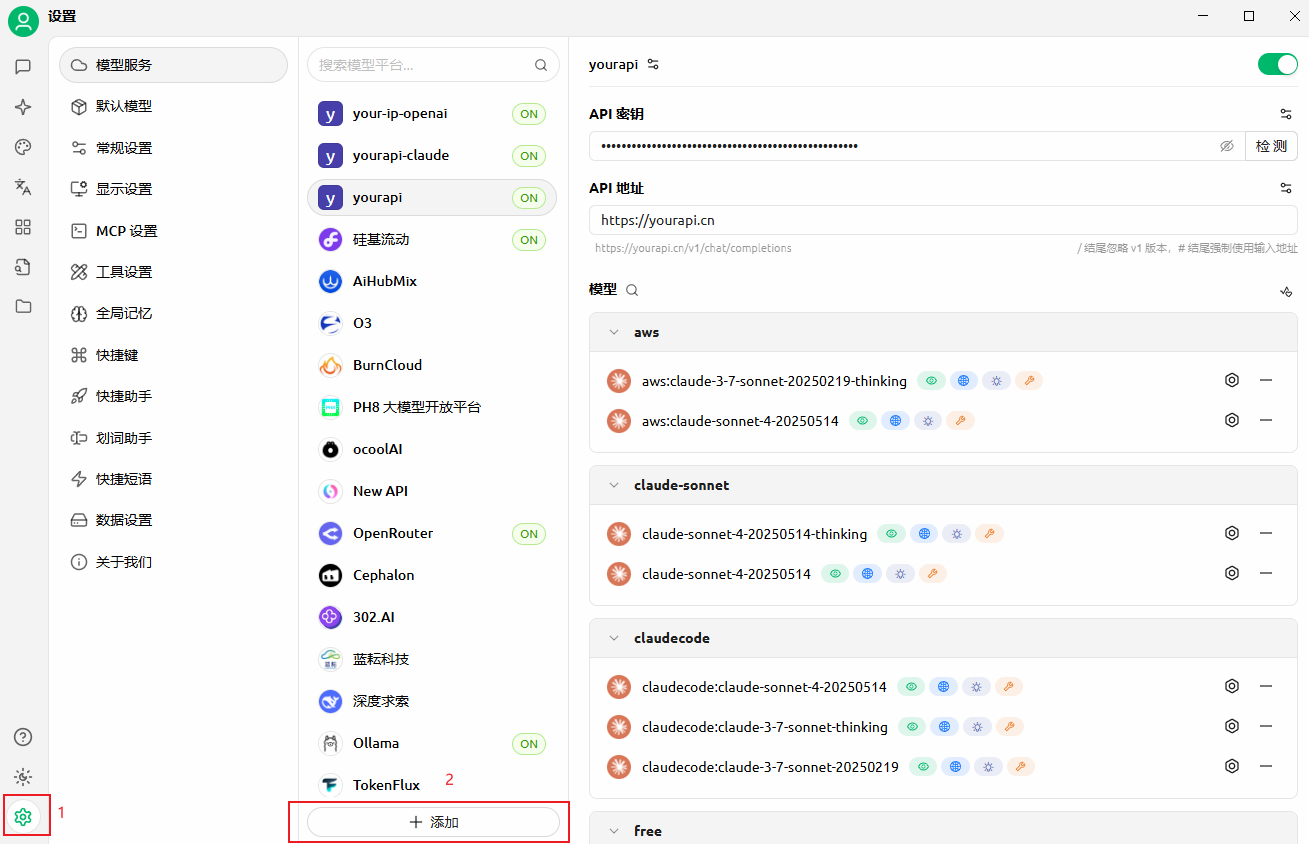The width and height of the screenshot is (1309, 844).
Task: Open yourapi provider settings sliders icon
Action: [653, 64]
